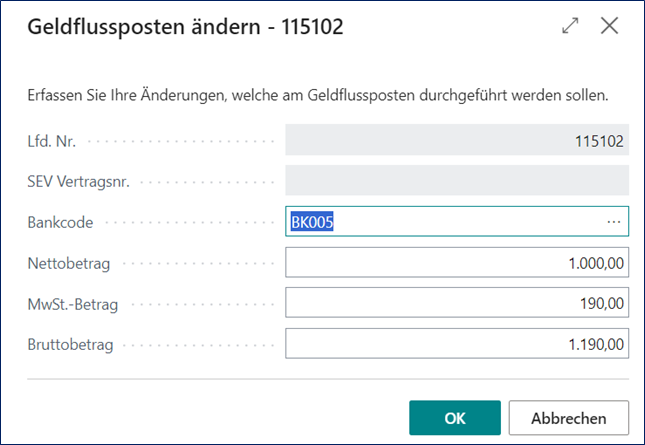Expand the dialog to full screen
Screen dimensions: 645x445
[x=571, y=27]
